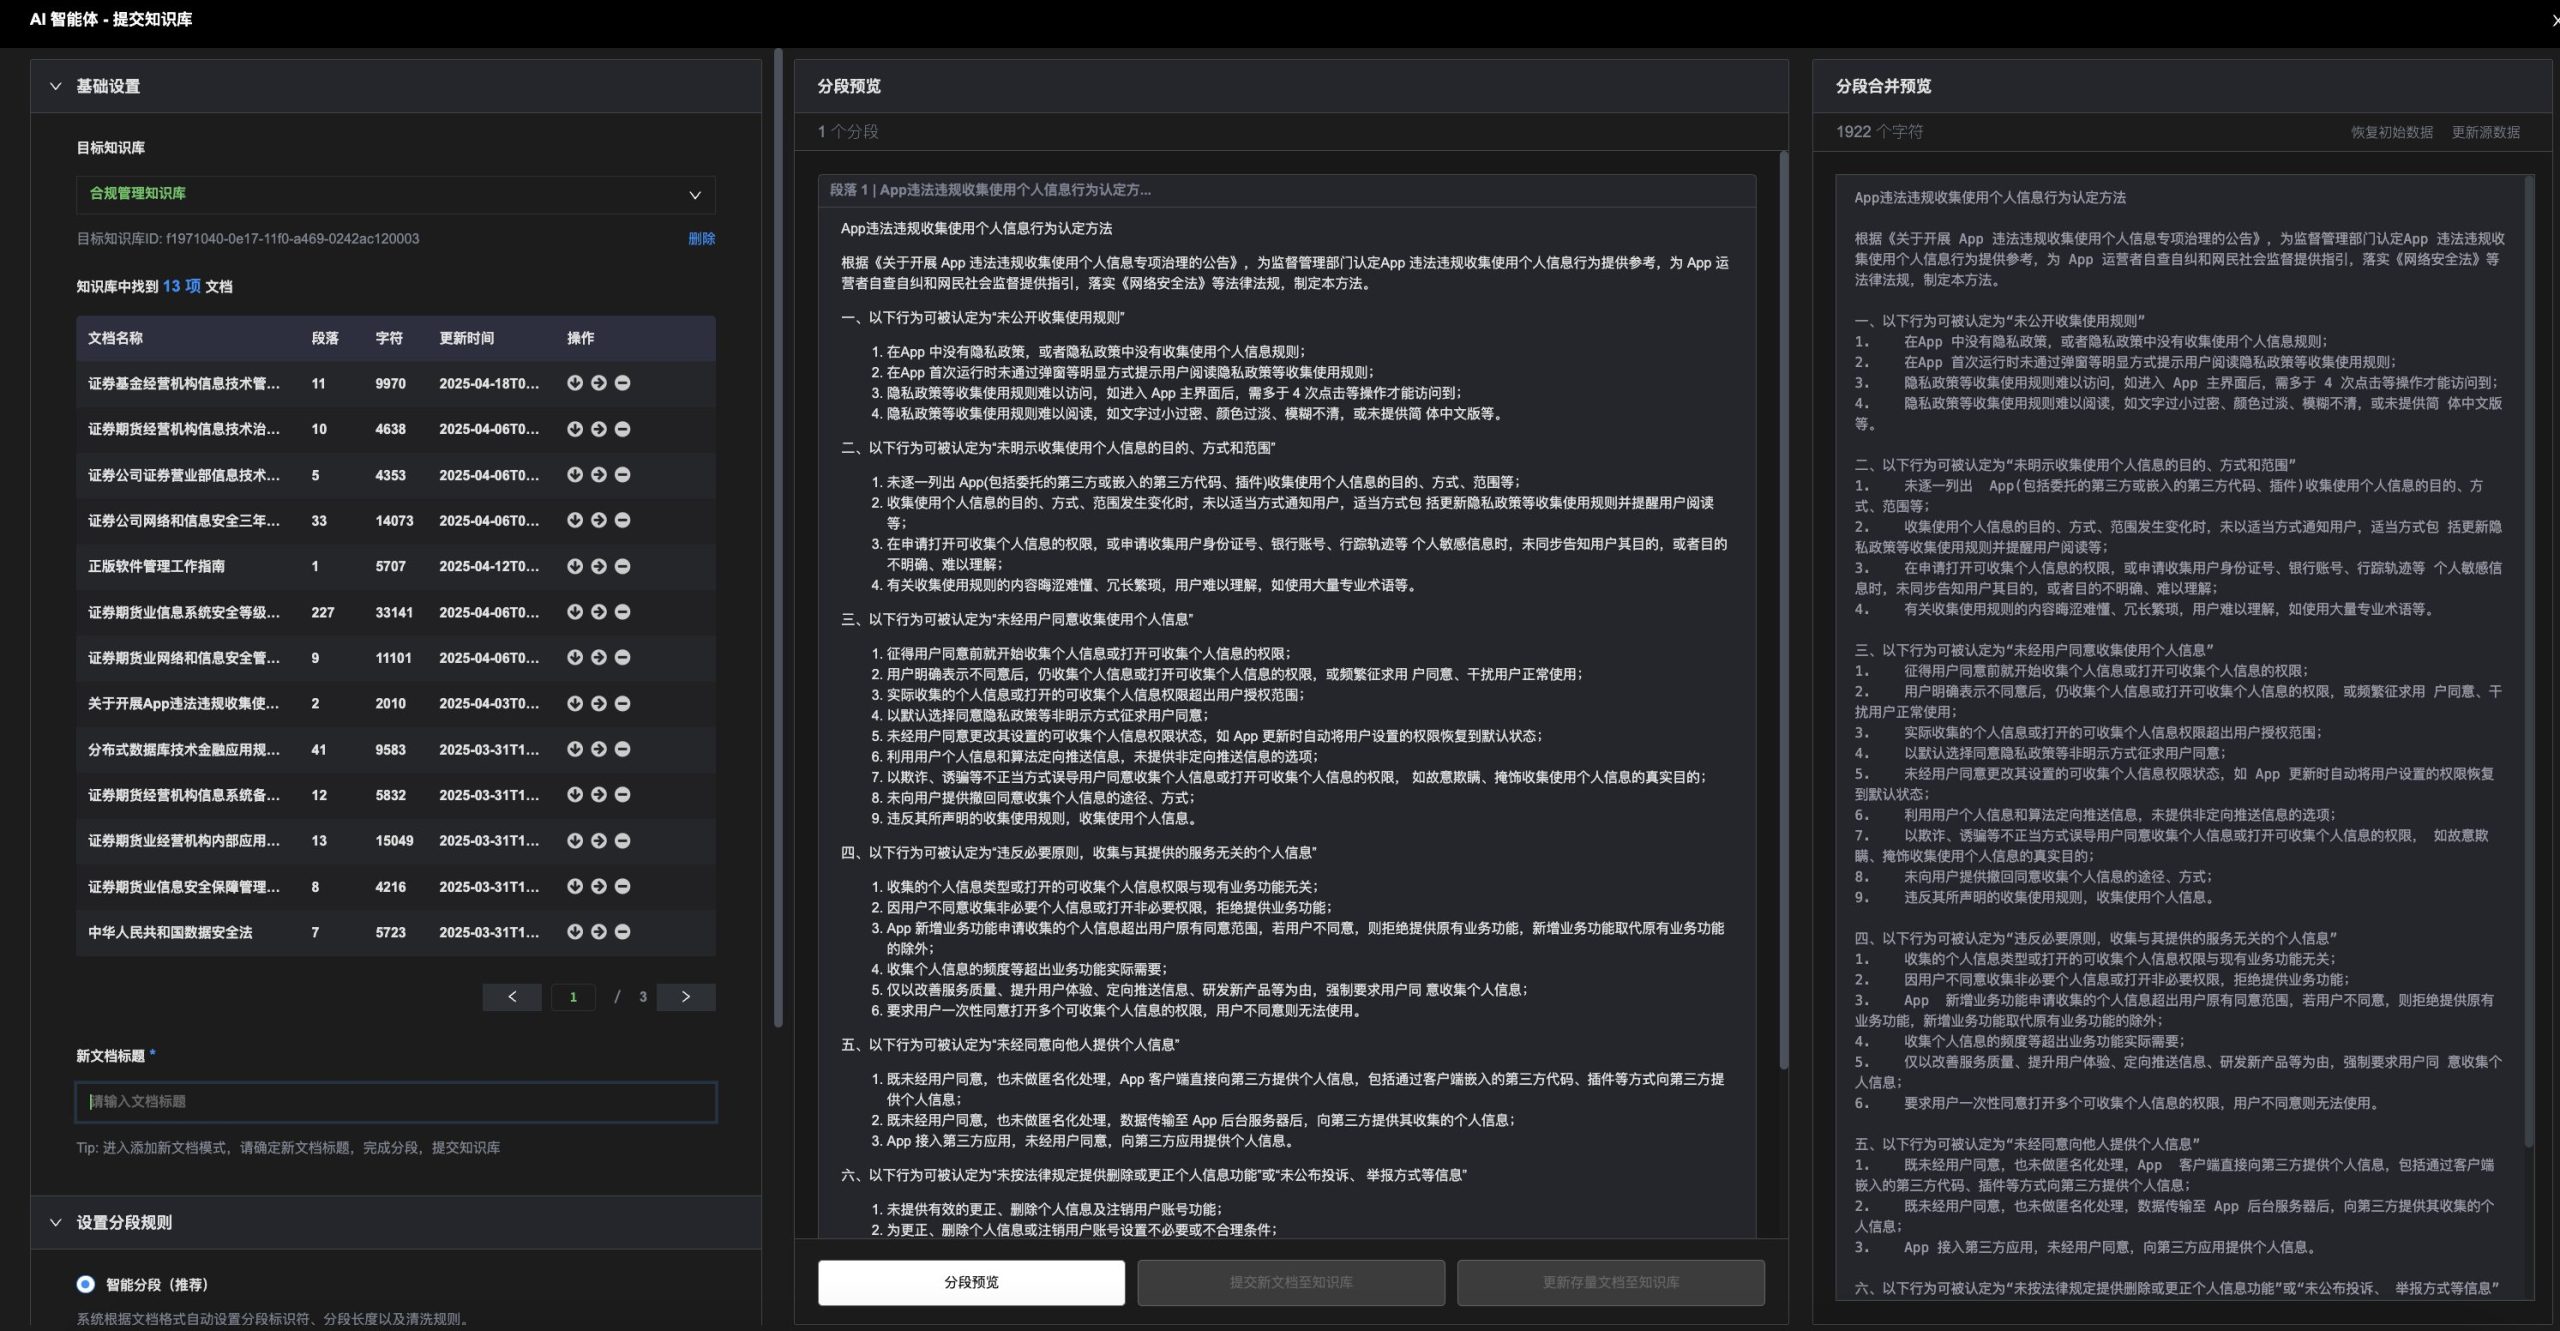Click right-arrow icon for 证券基金经营机构信息技术管 row

[598, 383]
